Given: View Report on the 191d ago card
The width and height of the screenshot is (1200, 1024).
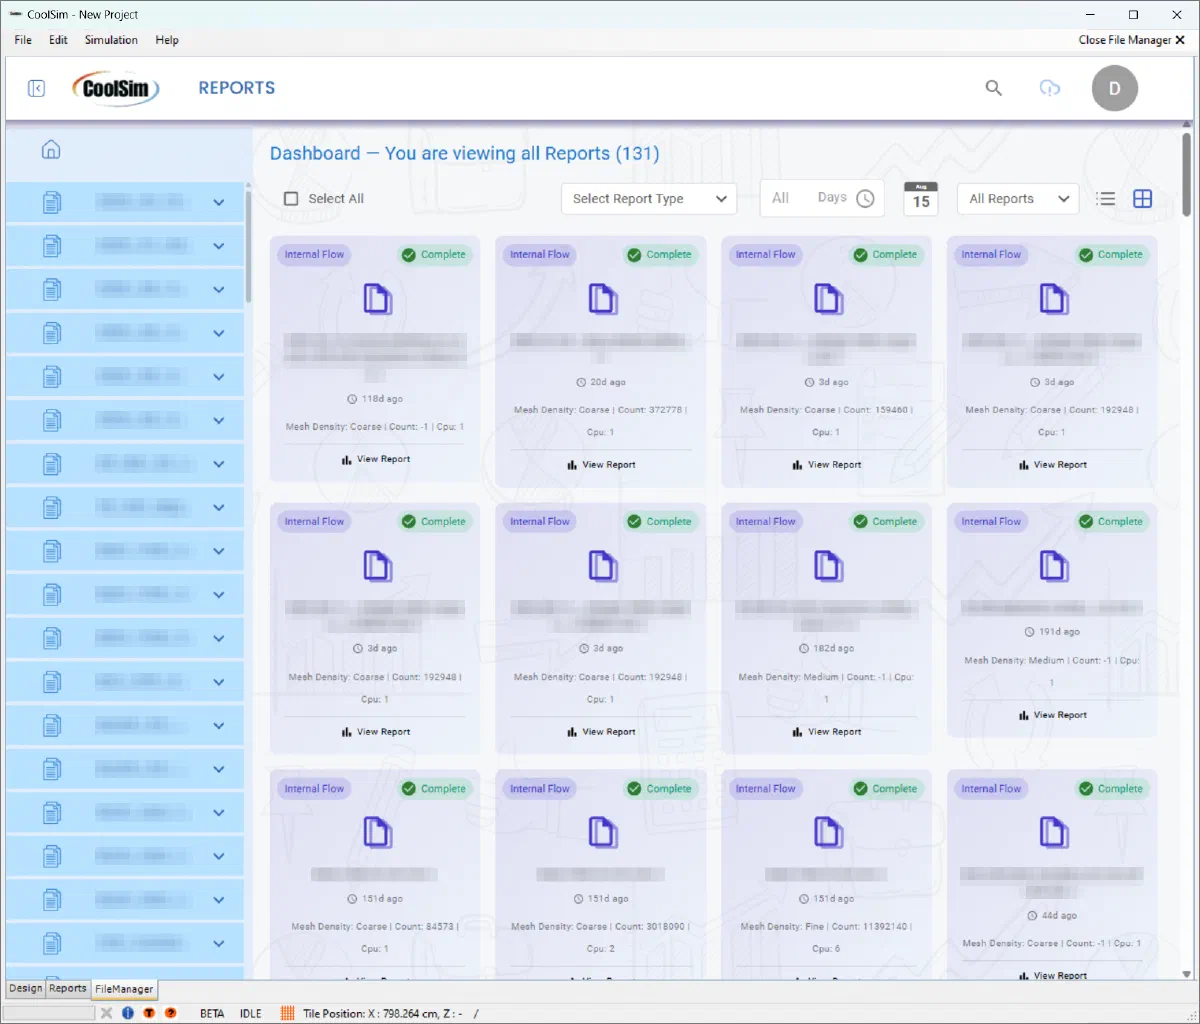Looking at the screenshot, I should pos(1053,715).
